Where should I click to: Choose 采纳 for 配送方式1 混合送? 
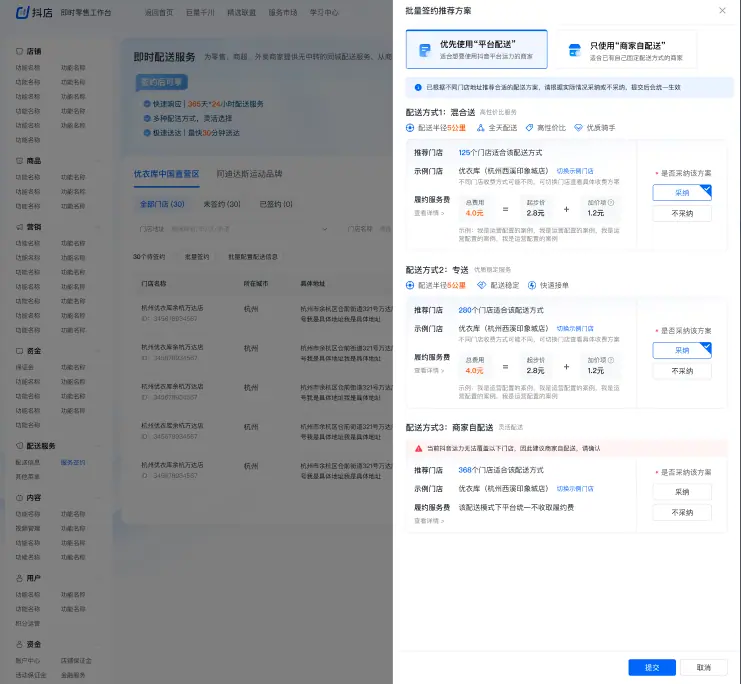coord(682,193)
